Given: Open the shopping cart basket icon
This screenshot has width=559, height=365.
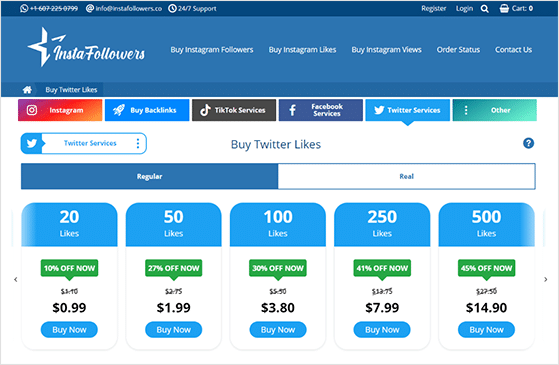Looking at the screenshot, I should [504, 8].
